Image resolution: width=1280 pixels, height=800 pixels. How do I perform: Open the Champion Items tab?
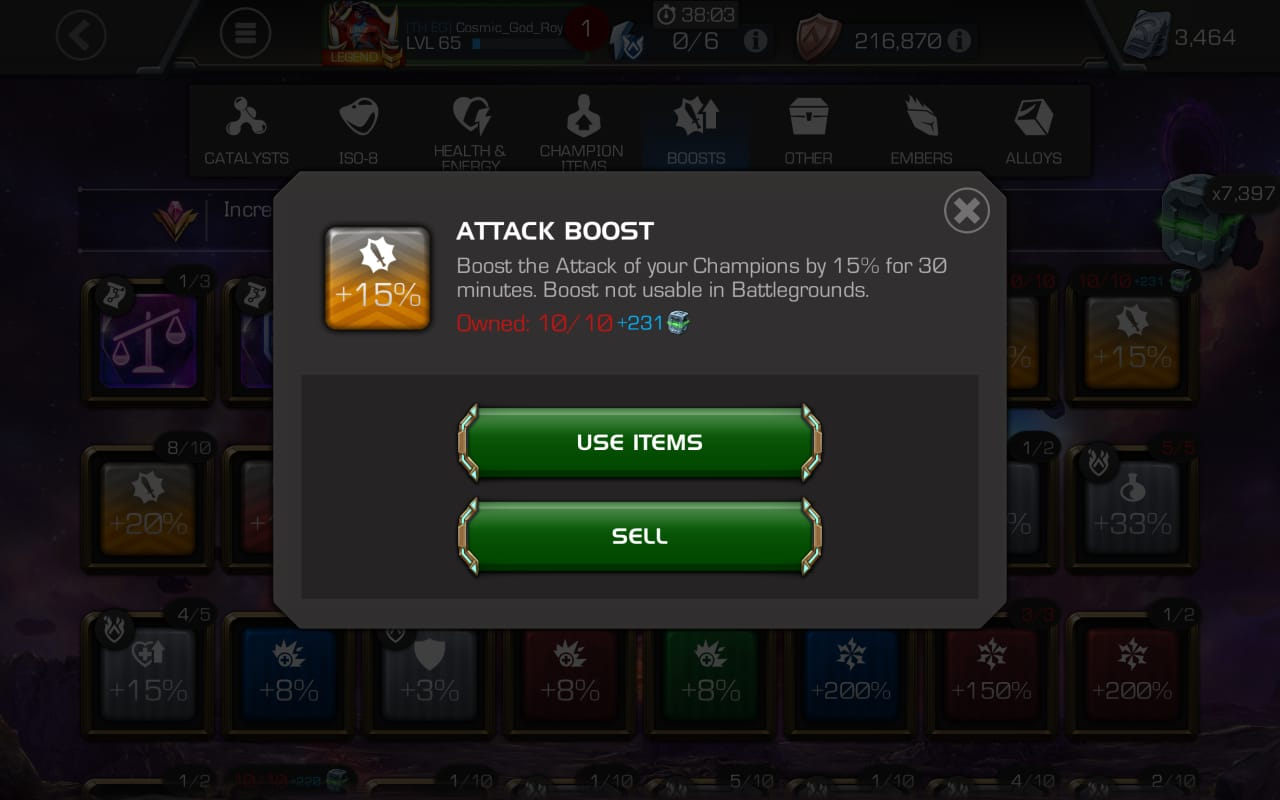(582, 130)
